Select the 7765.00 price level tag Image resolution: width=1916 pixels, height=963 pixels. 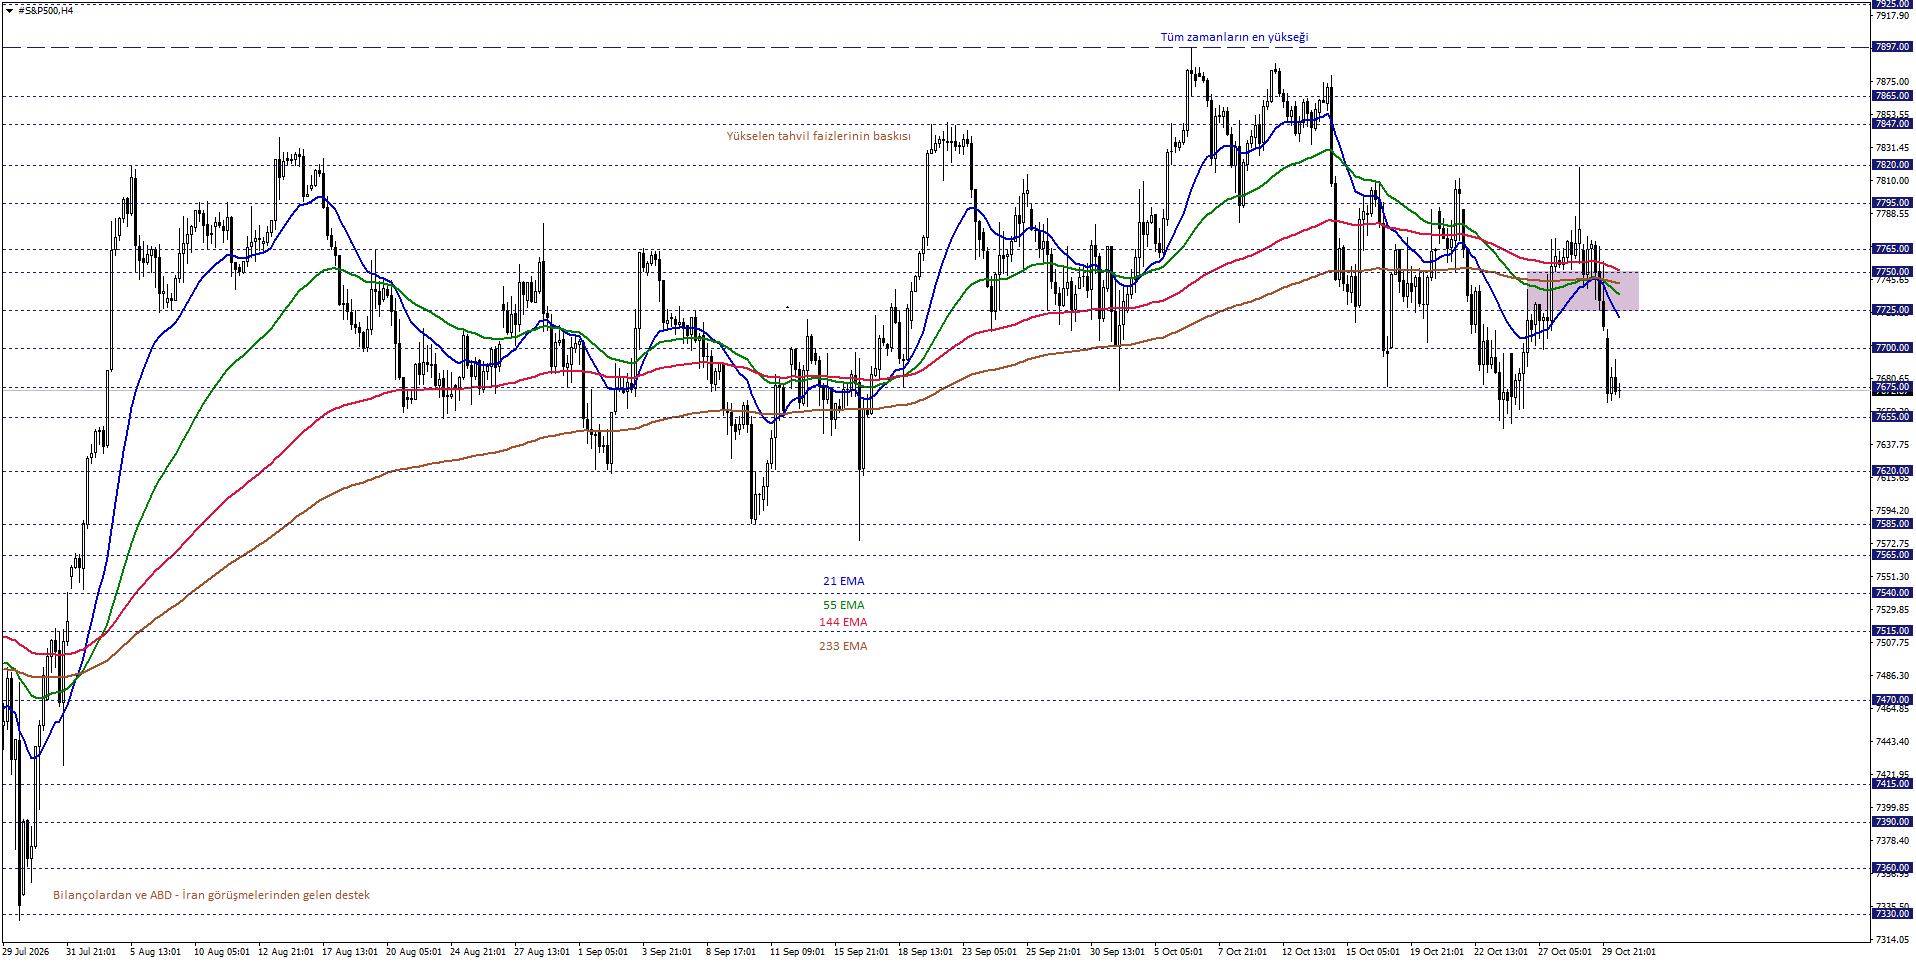click(x=1892, y=249)
